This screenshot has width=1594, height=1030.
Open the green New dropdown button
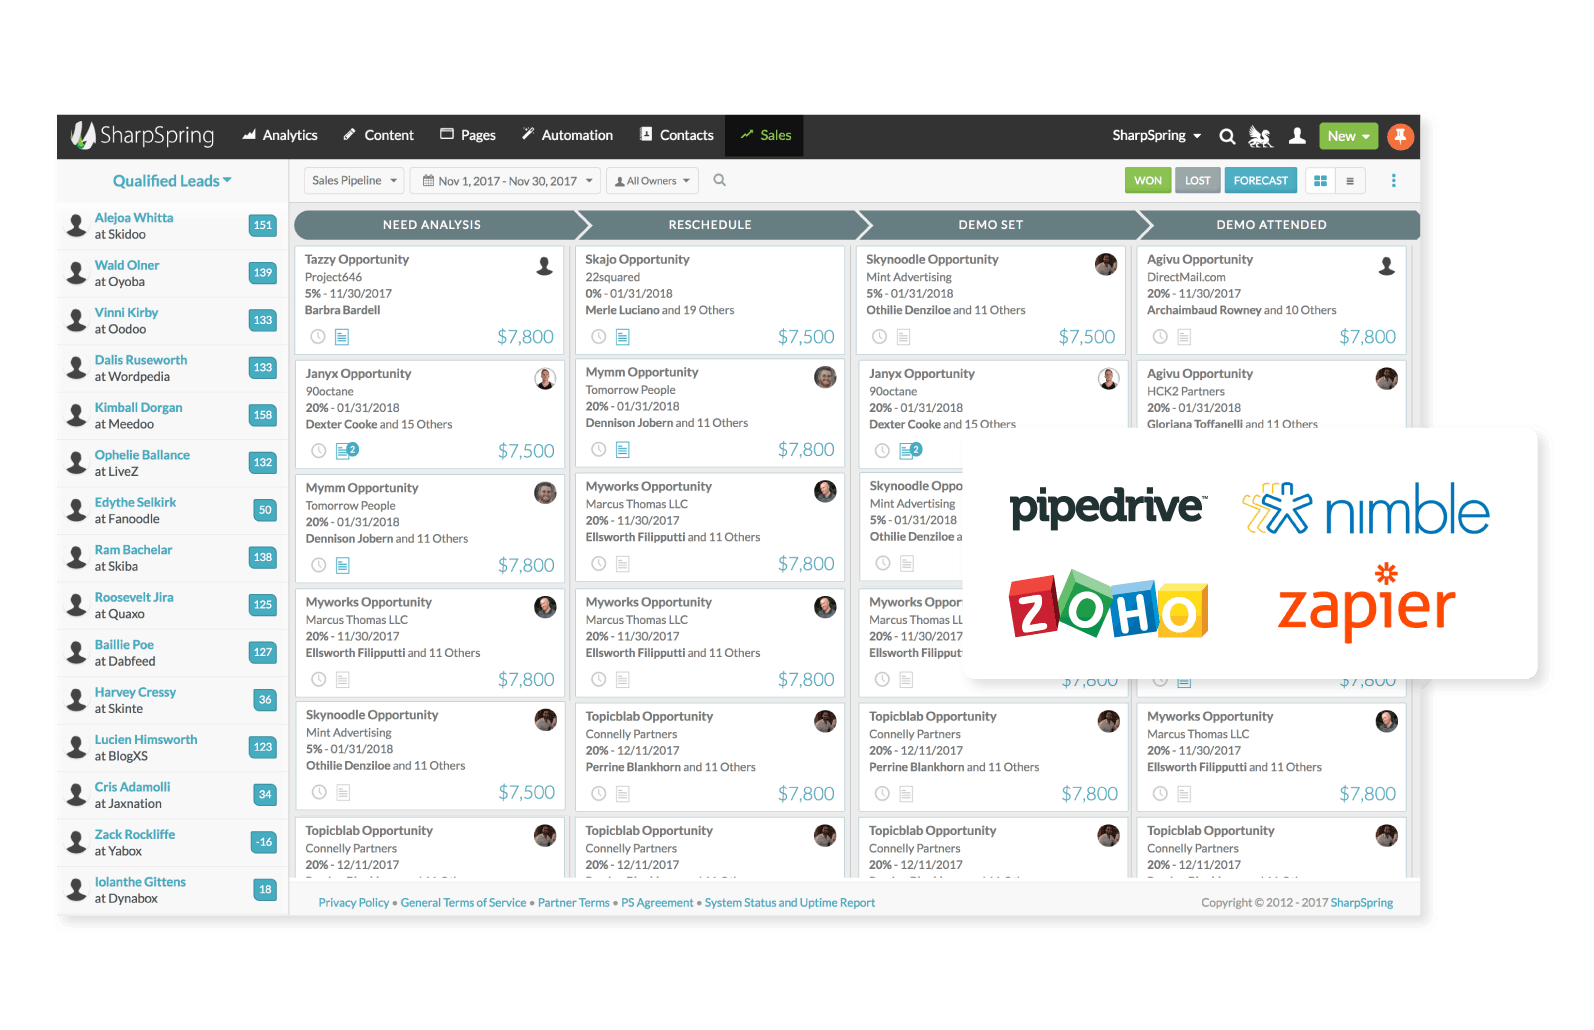[x=1349, y=136]
